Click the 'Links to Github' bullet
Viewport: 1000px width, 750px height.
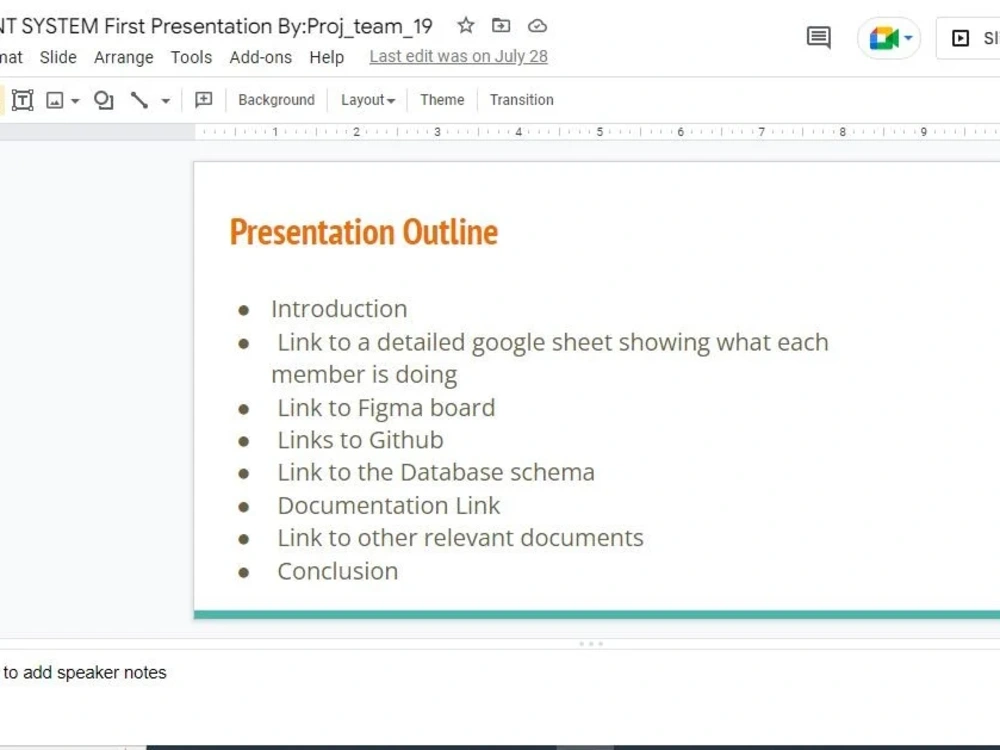coord(360,440)
